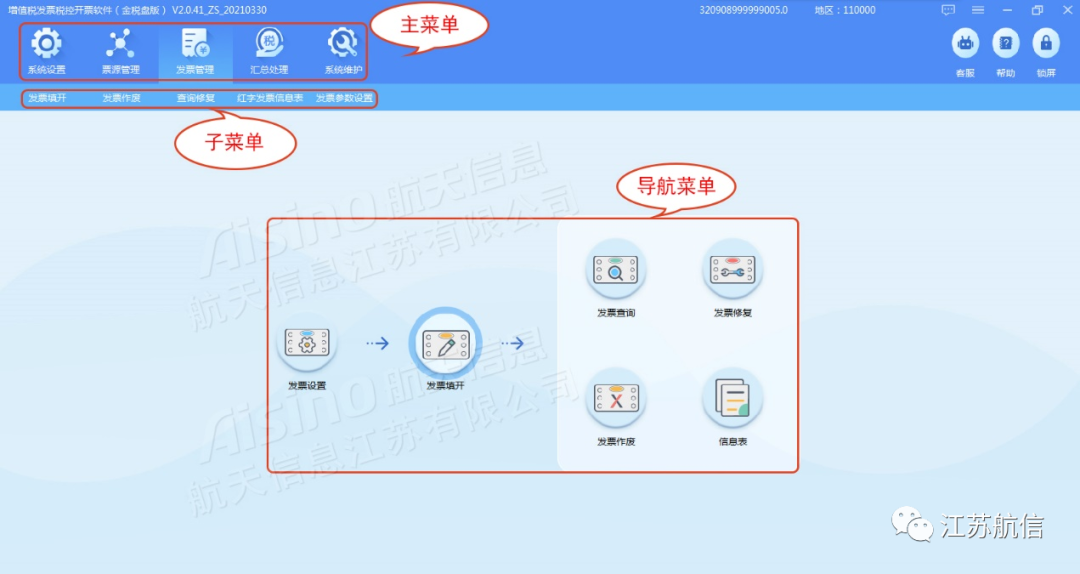Click the 地区：110000 text
1080x574 pixels.
[x=845, y=10]
